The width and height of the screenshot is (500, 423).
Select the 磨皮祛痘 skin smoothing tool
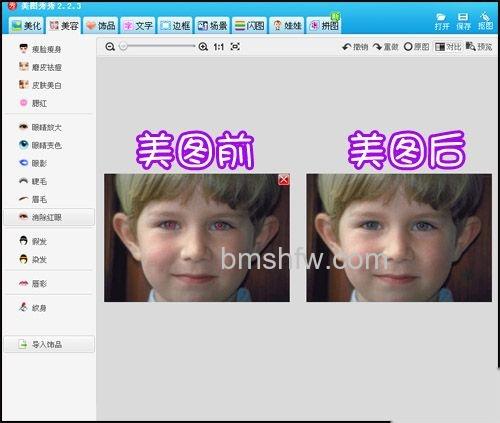(x=40, y=67)
